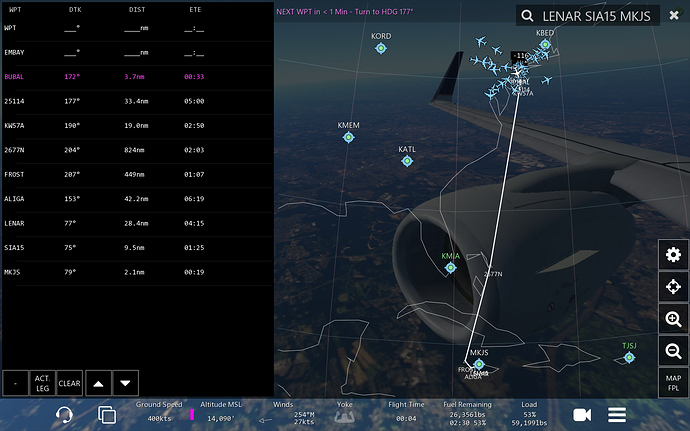Open the map settings gear
This screenshot has height=431, width=690.
point(673,254)
